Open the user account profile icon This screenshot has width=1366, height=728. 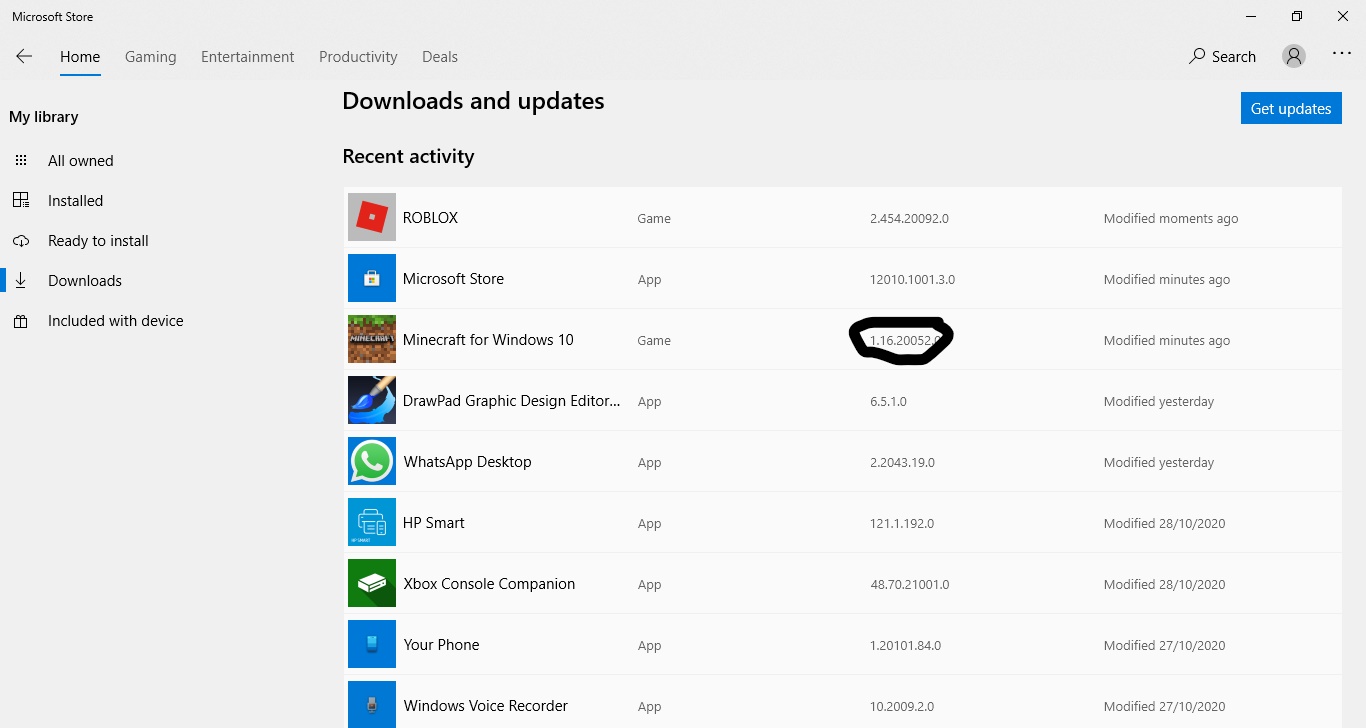[x=1294, y=57]
